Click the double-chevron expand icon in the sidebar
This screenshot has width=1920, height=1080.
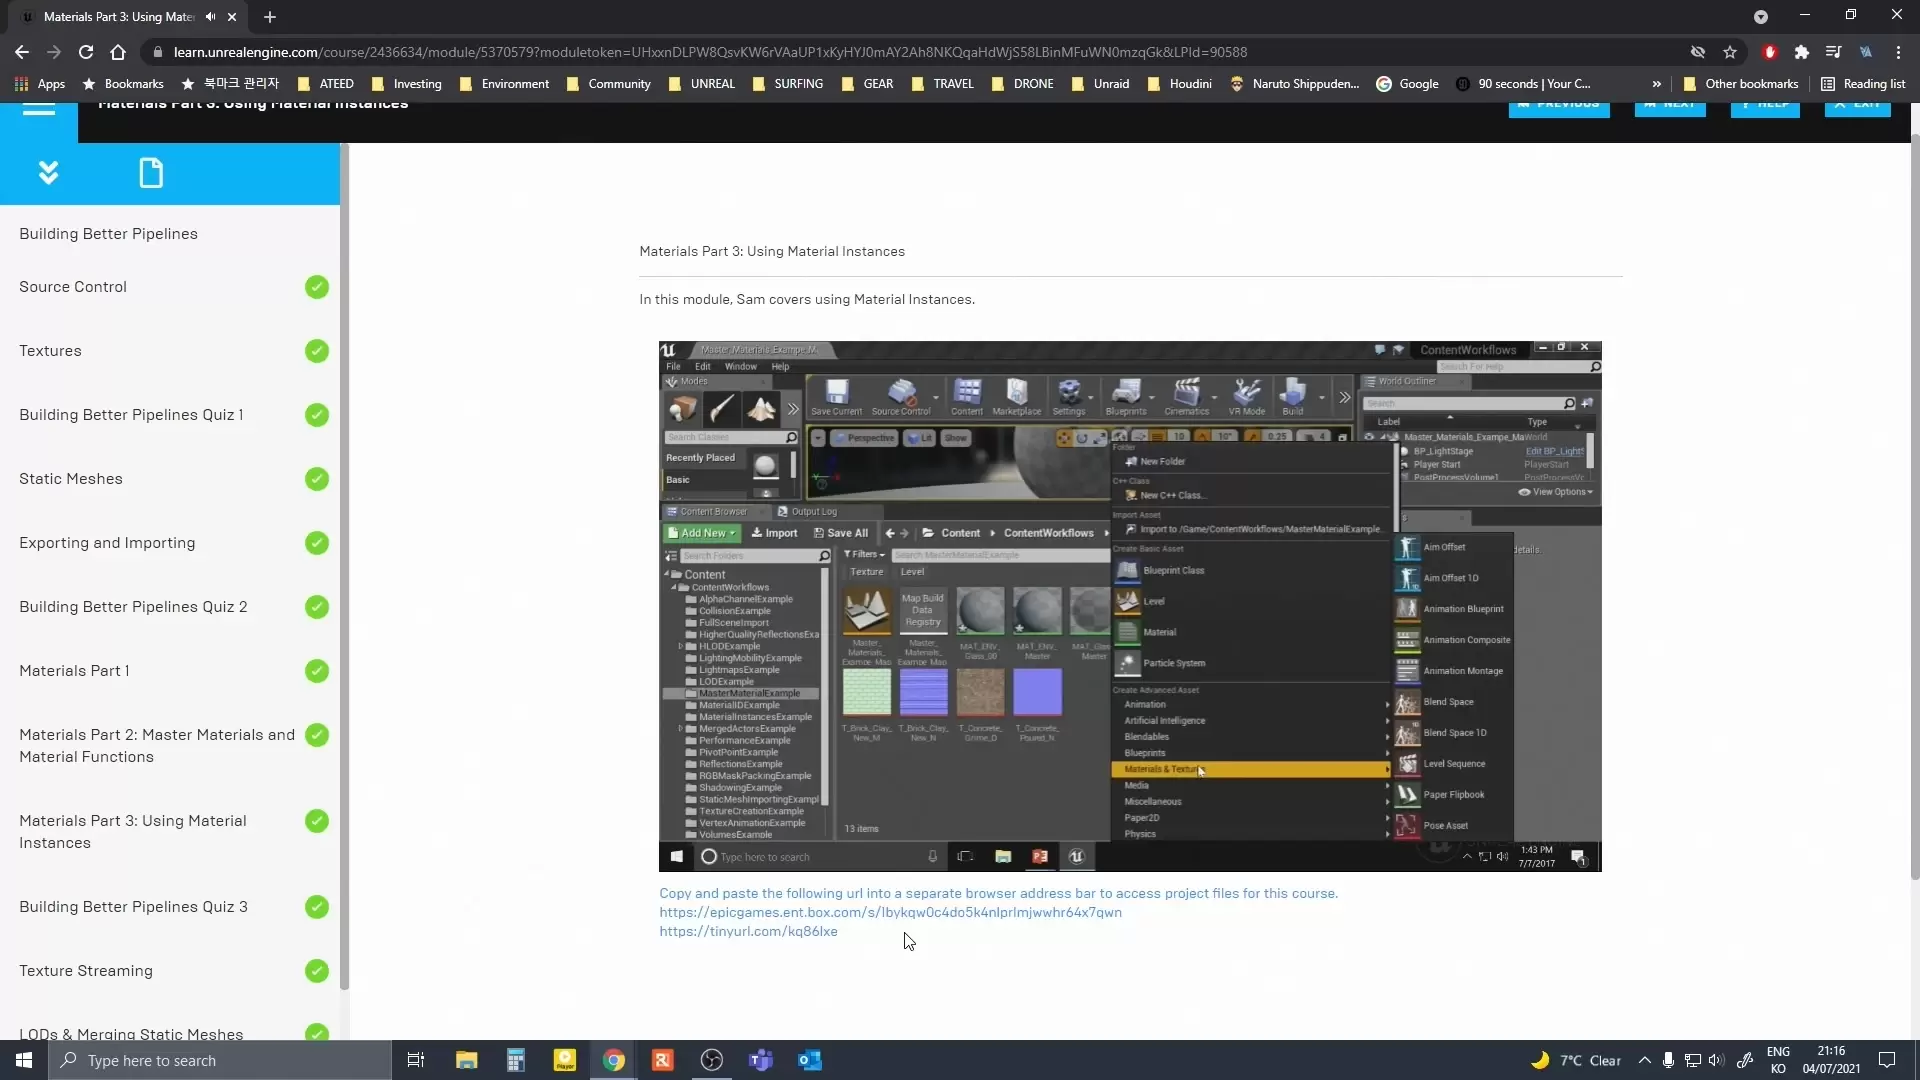[x=48, y=173]
